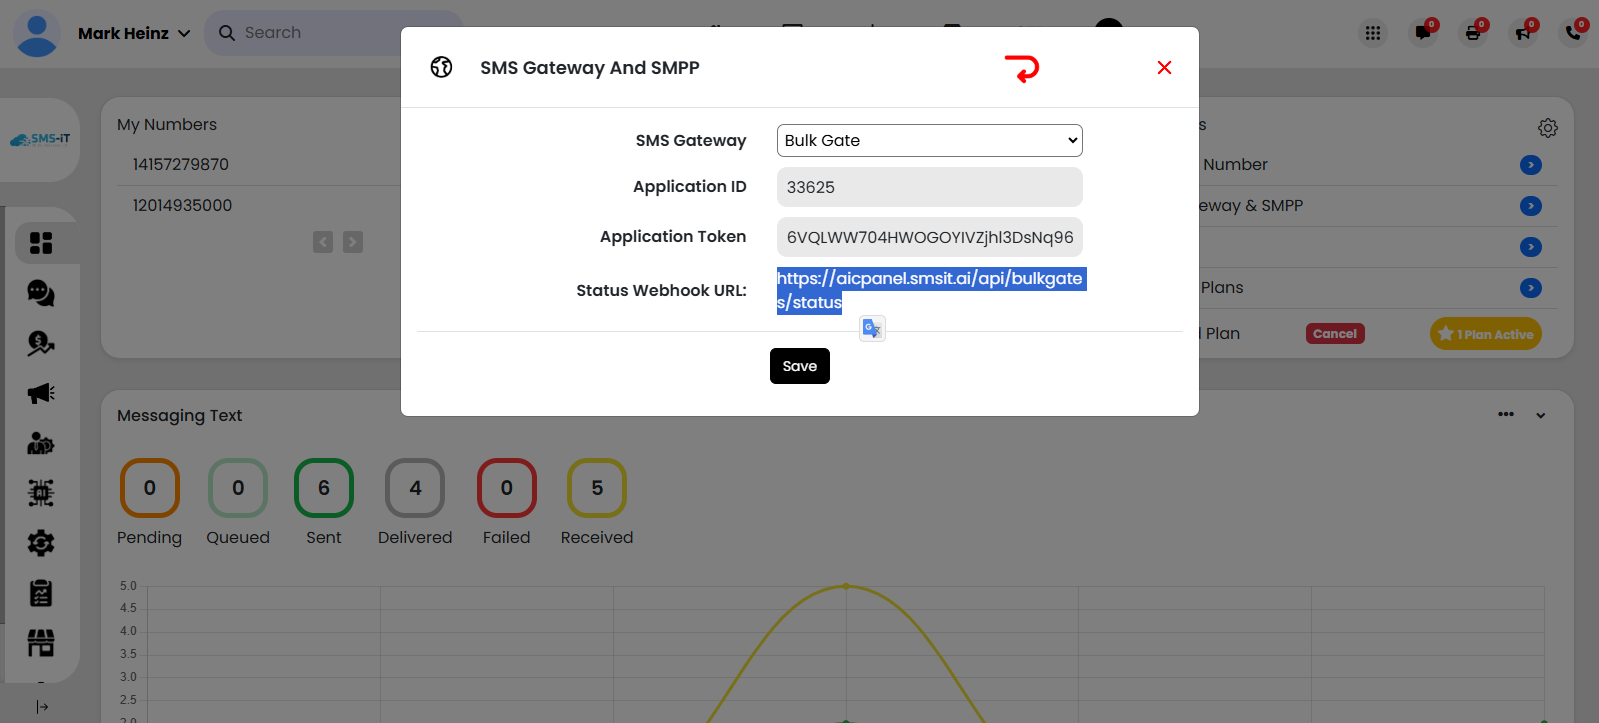The height and width of the screenshot is (723, 1599).
Task: Click the blue arrow next to Gateway & SMPP
Action: tap(1531, 206)
